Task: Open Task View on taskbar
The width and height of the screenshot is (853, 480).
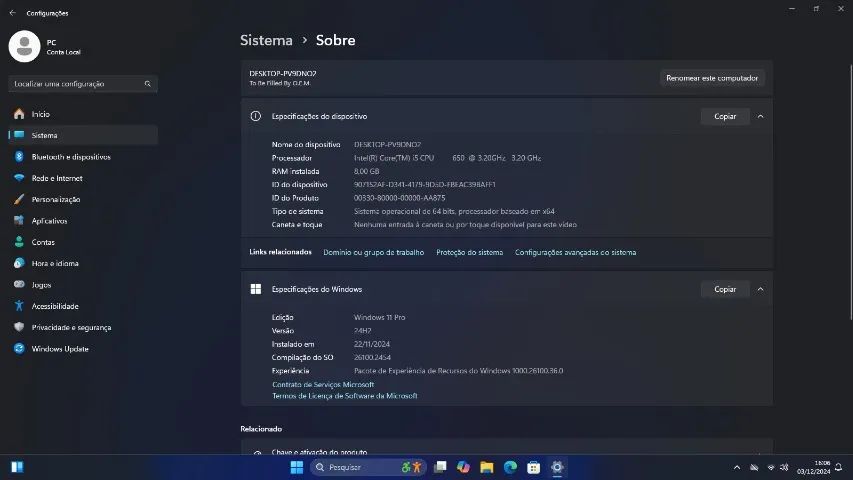Action: 440,467
